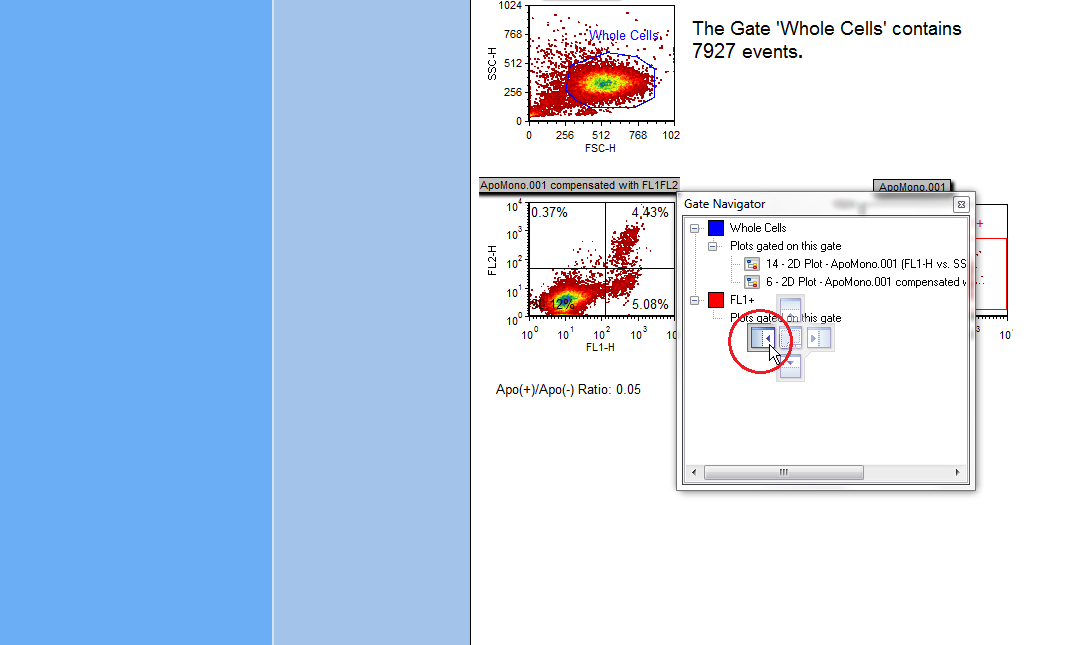
Task: Collapse the Whole Cells gate node
Action: pyautogui.click(x=695, y=228)
